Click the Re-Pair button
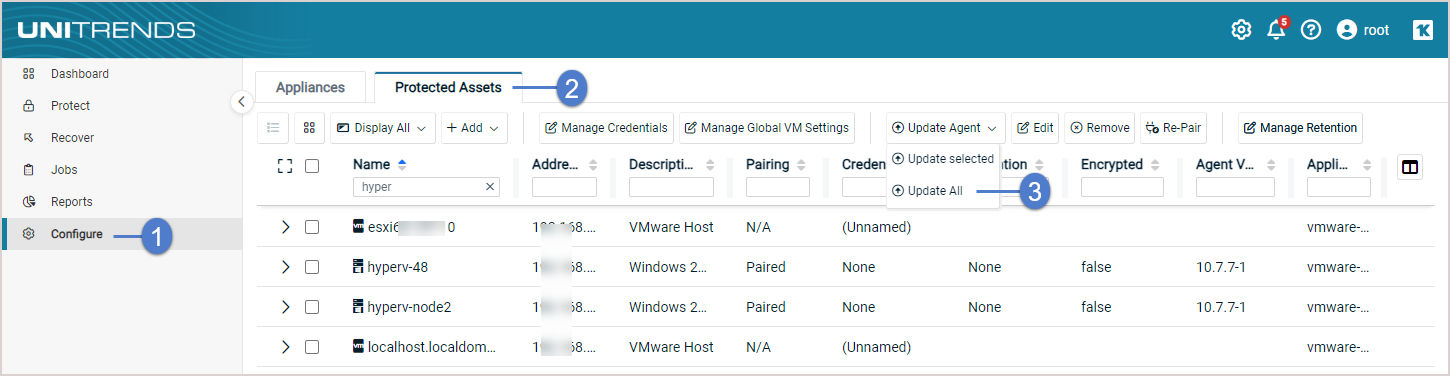 click(x=1174, y=128)
